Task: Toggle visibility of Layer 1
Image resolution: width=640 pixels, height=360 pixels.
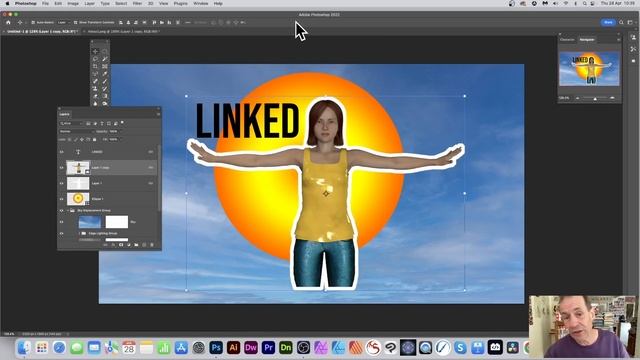Action: tap(62, 183)
